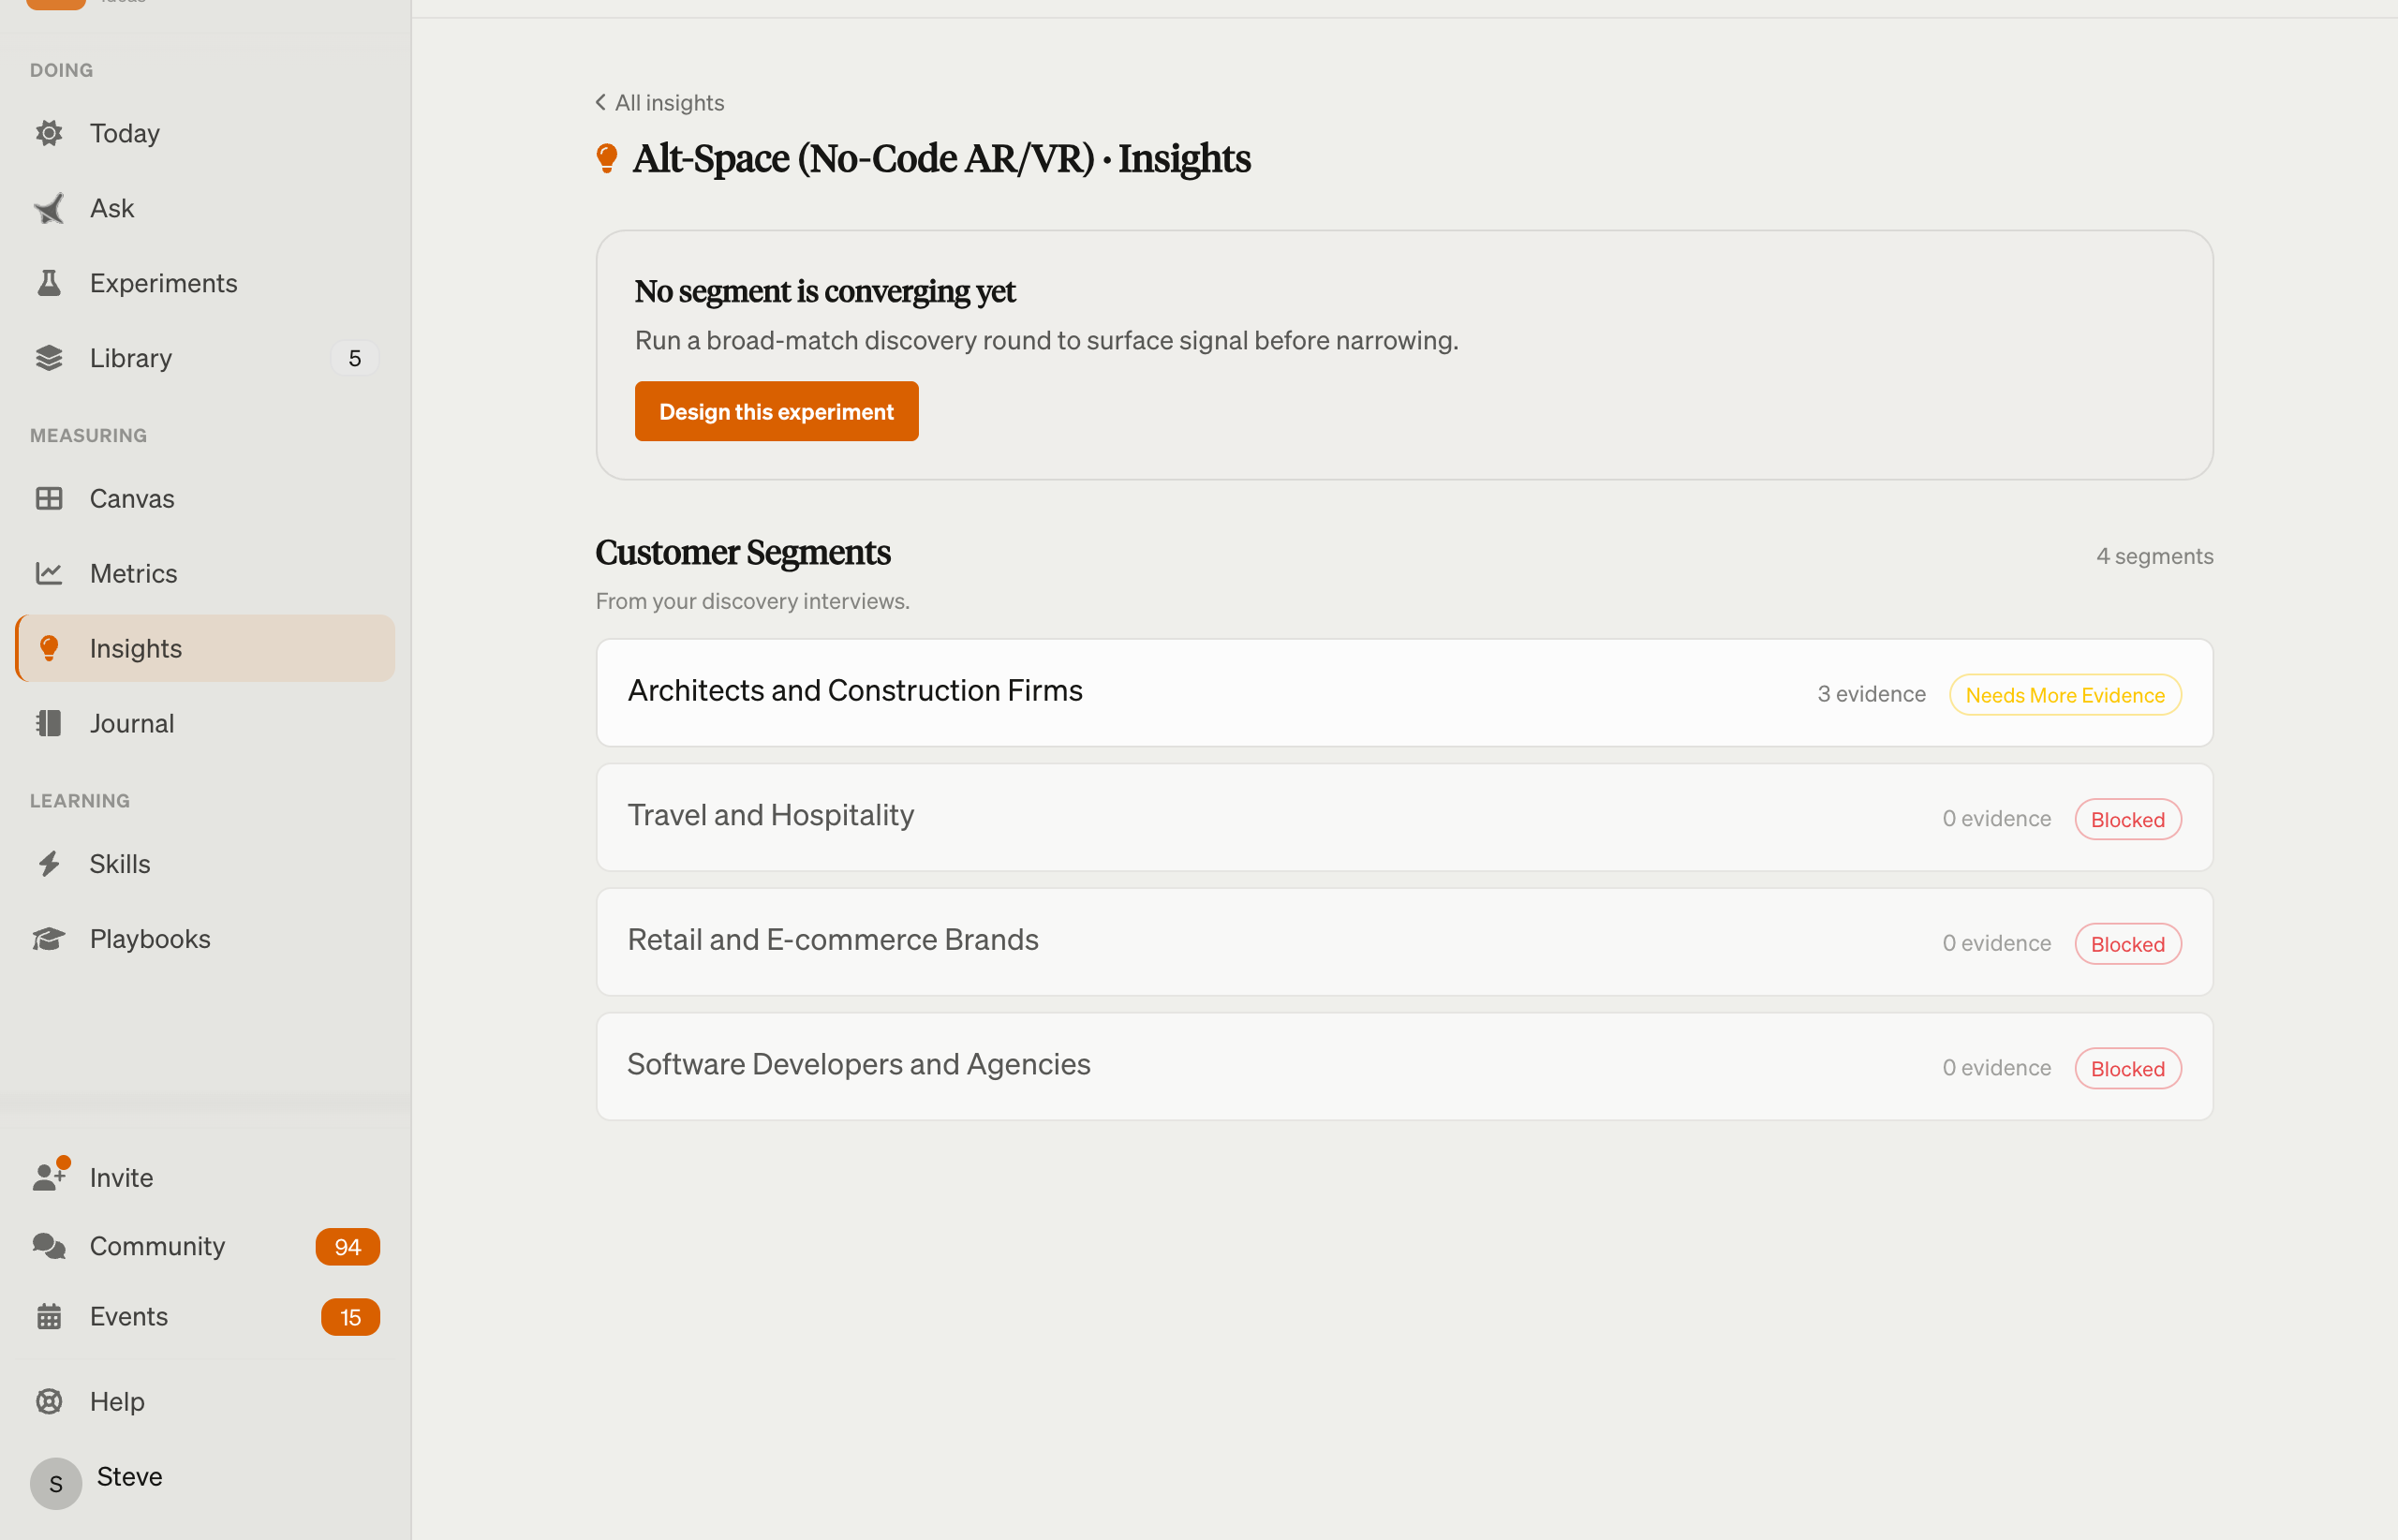Go back to All insights
This screenshot has height=1540, width=2398.
point(660,102)
